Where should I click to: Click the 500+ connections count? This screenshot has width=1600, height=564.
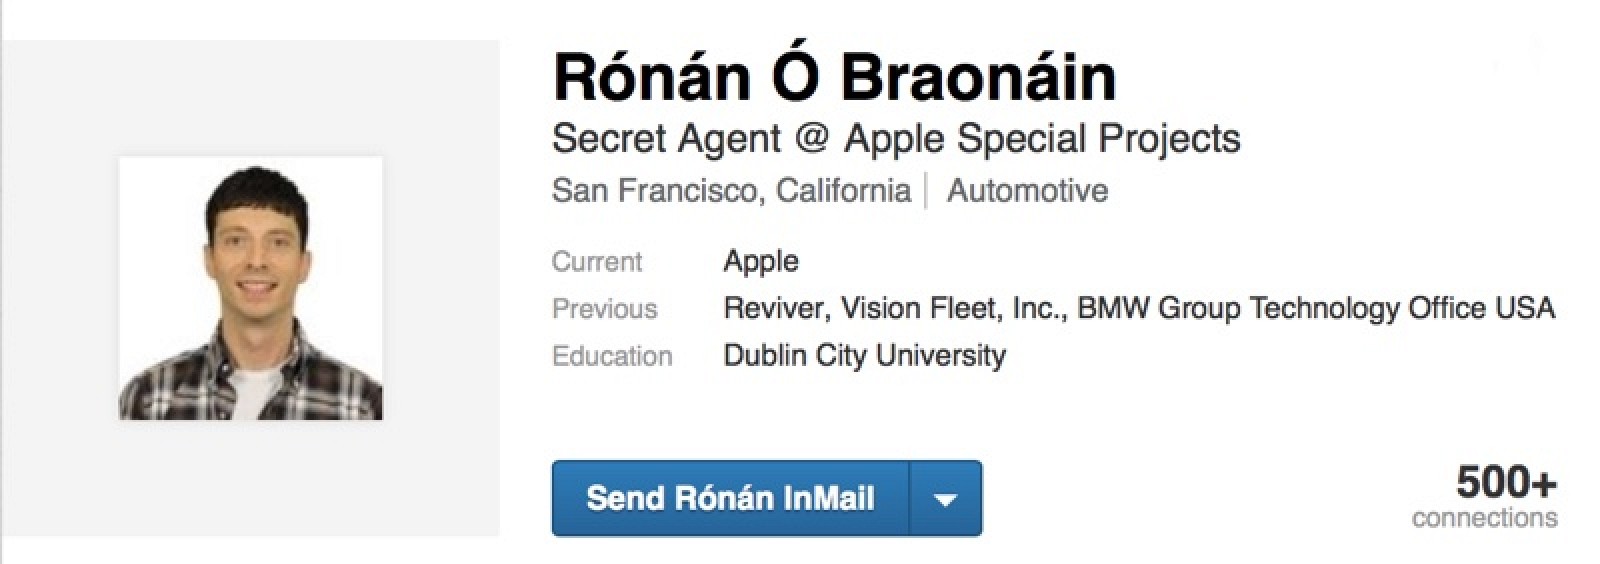[x=1506, y=483]
